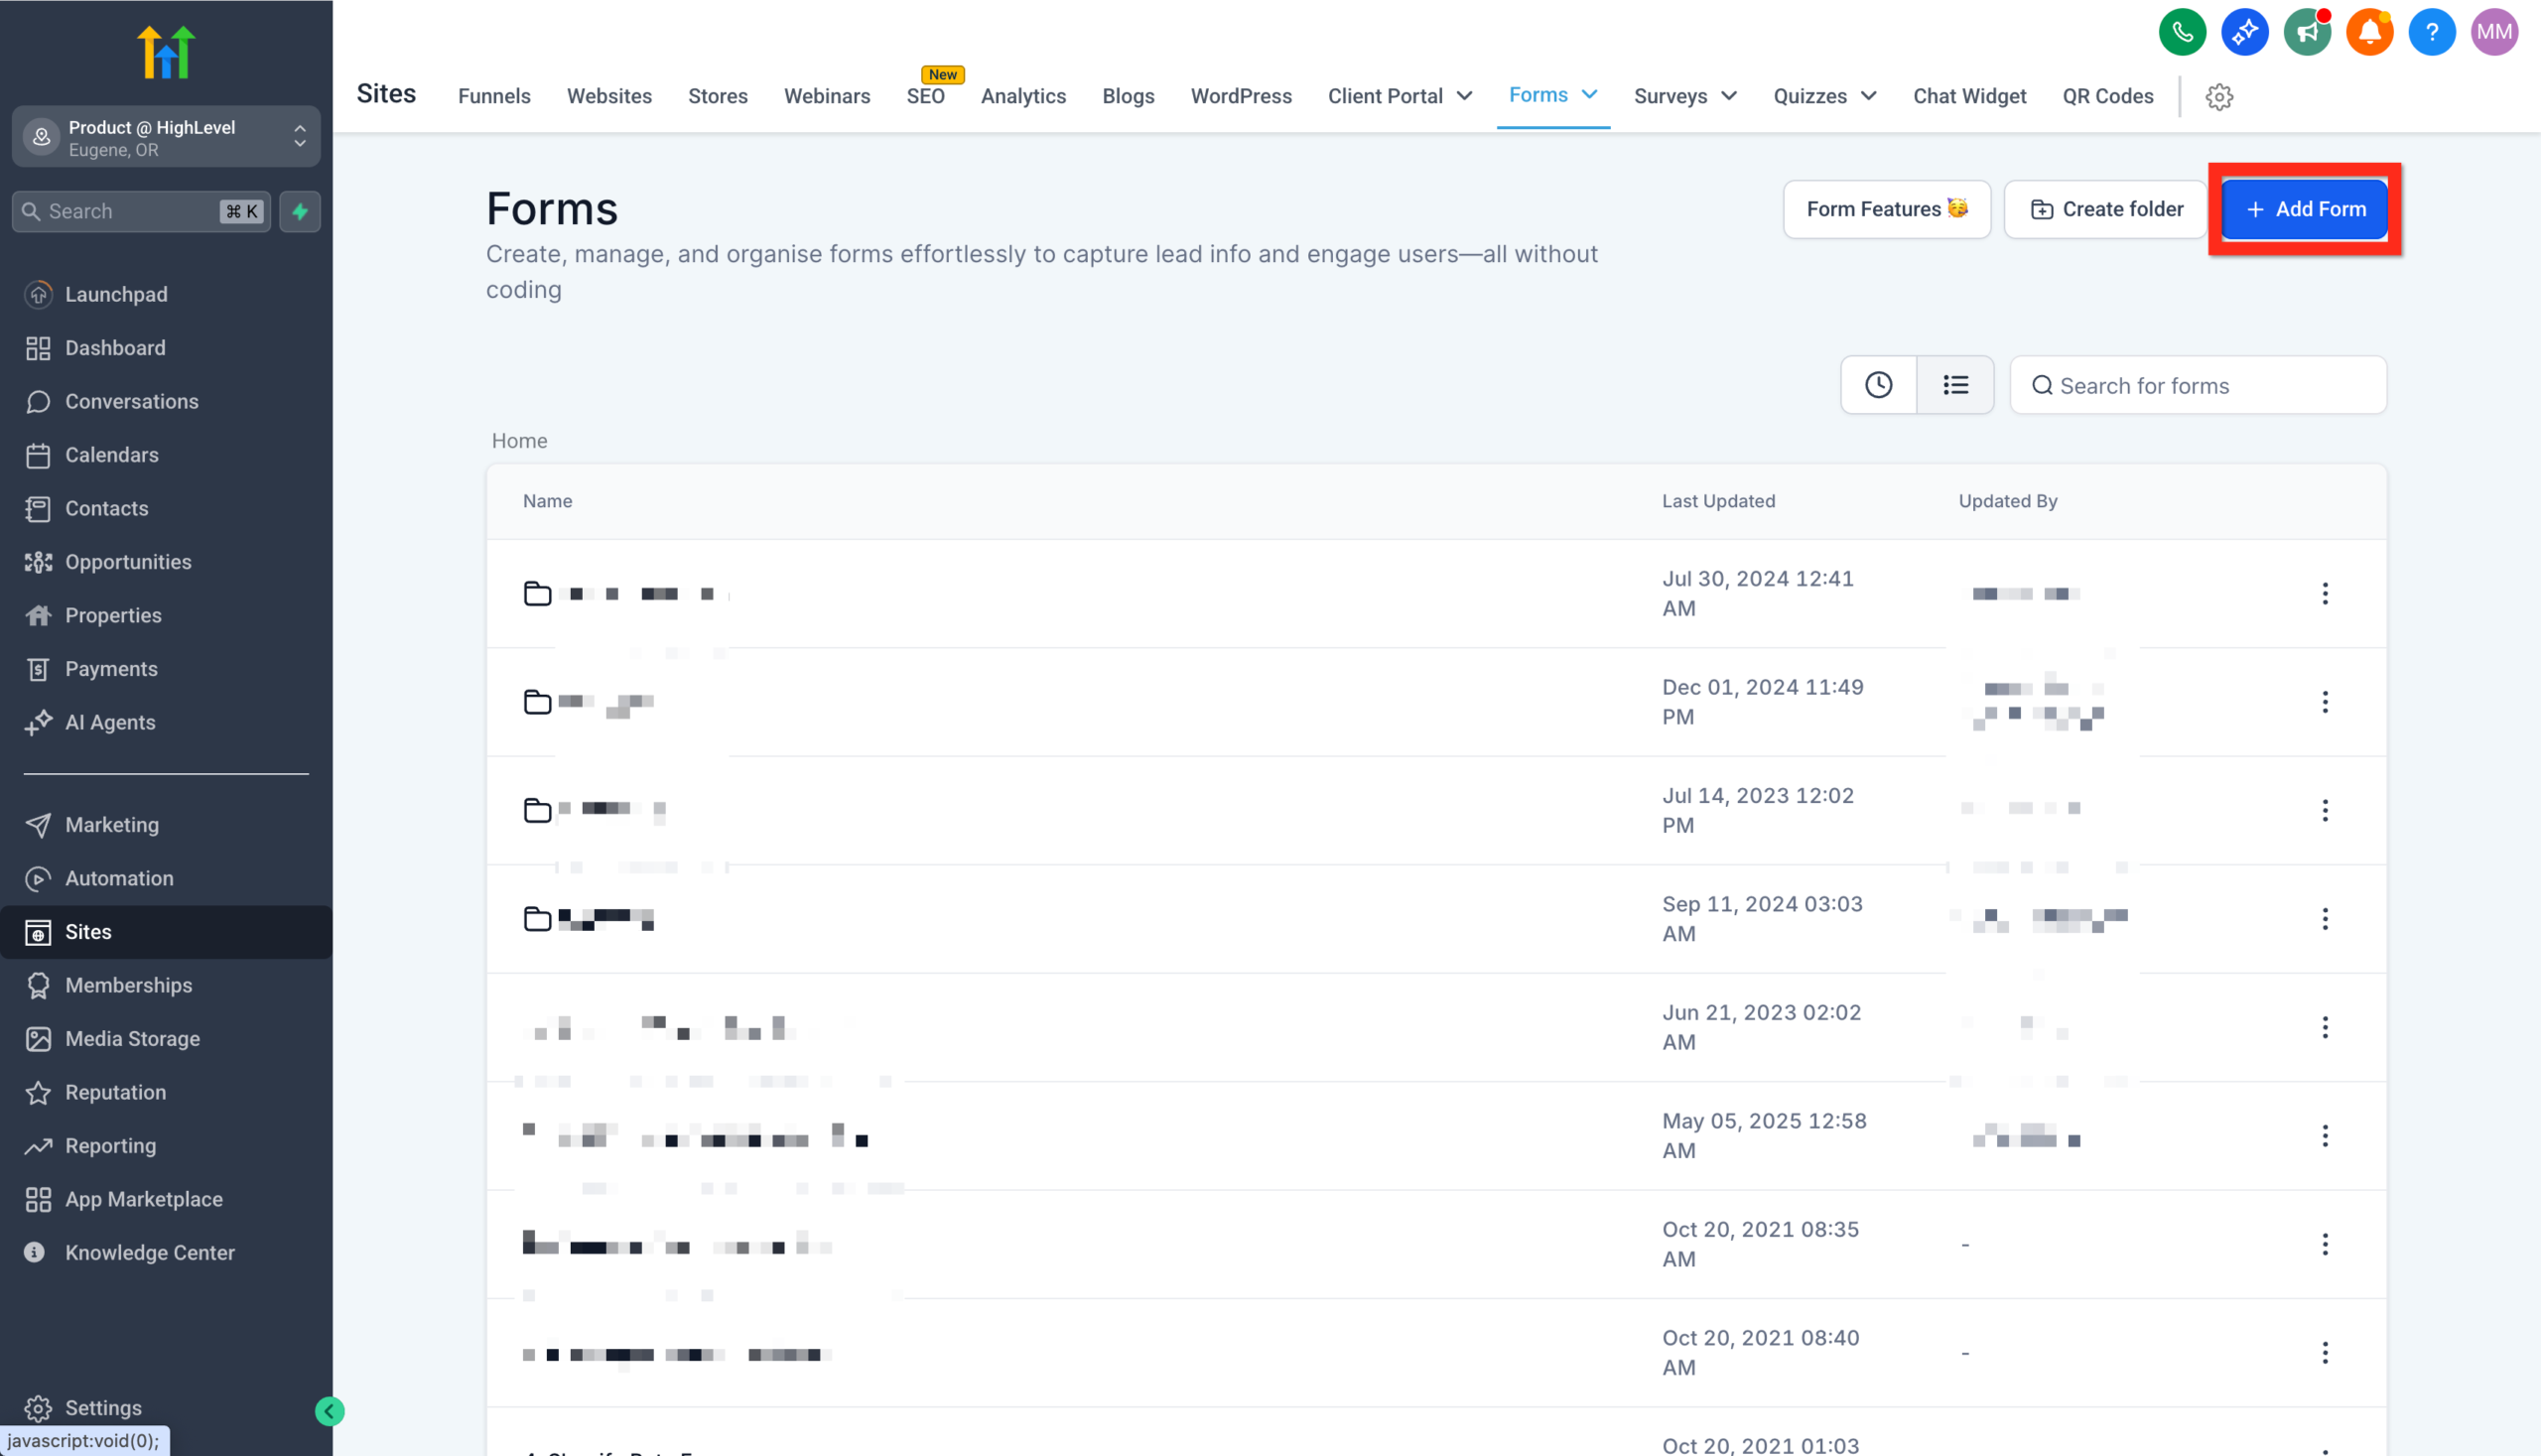This screenshot has width=2541, height=1456.
Task: Expand the Surveys dropdown
Action: click(x=1685, y=96)
